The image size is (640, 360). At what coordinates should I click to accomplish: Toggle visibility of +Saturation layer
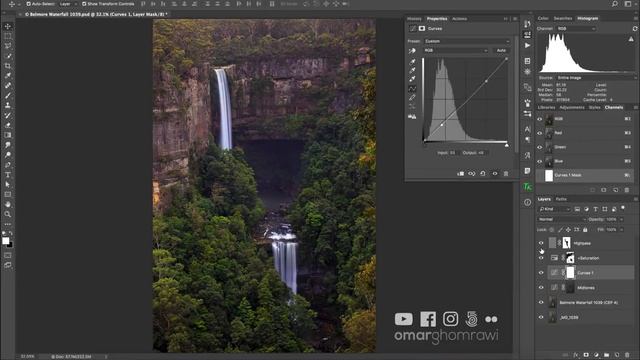(x=541, y=258)
